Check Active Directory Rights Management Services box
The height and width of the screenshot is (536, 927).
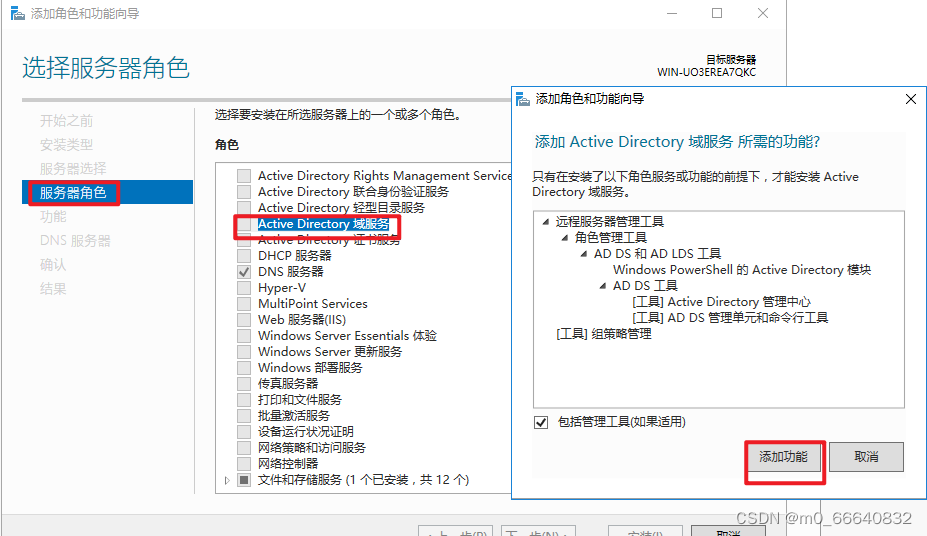[x=244, y=176]
